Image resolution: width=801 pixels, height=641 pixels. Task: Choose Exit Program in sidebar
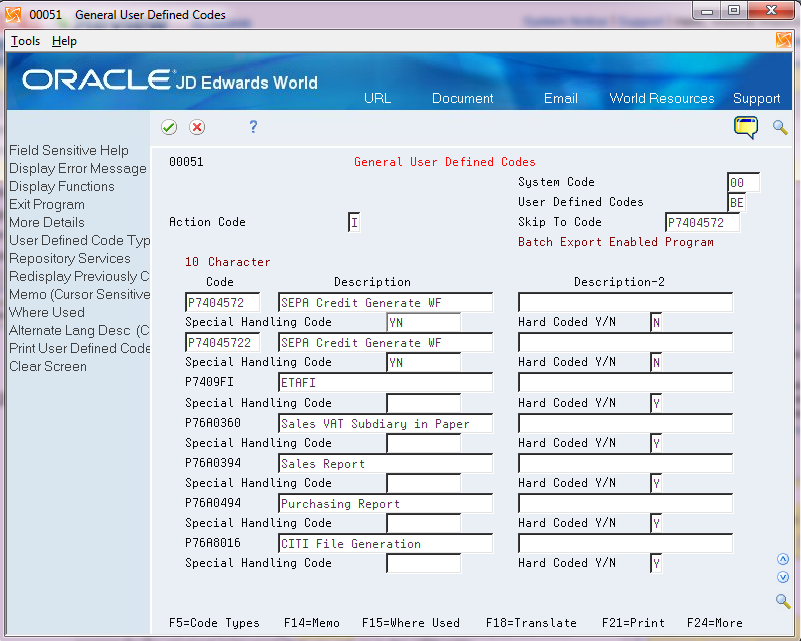[47, 204]
